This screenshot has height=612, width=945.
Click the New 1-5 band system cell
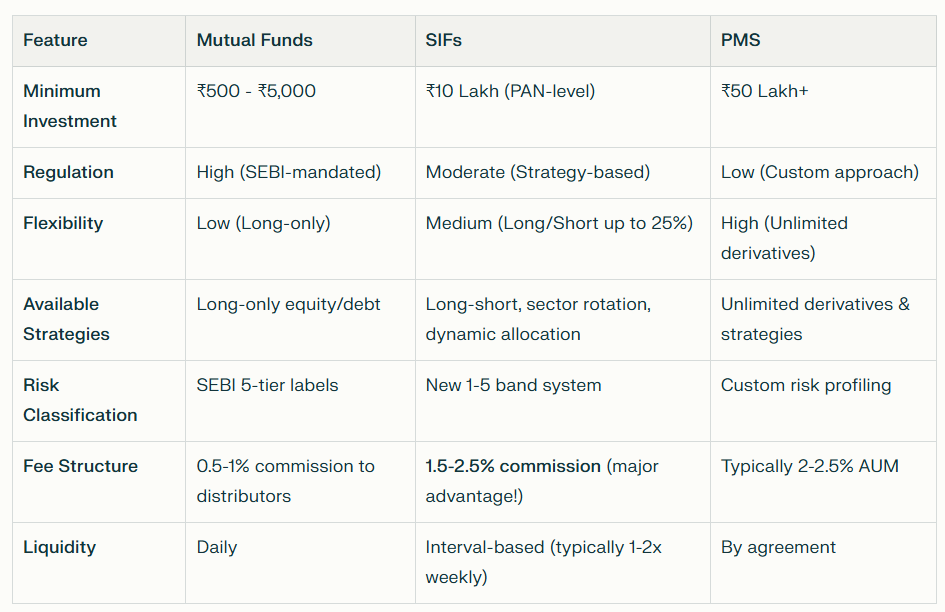tap(513, 385)
